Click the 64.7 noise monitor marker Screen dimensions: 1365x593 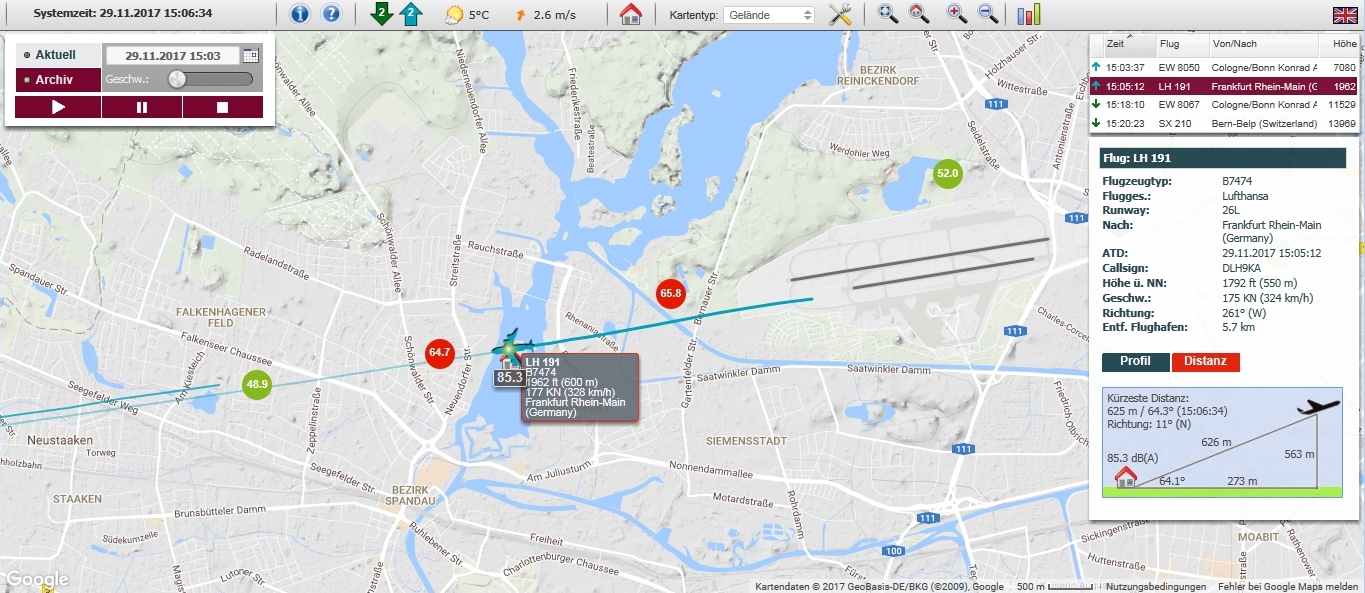click(440, 353)
